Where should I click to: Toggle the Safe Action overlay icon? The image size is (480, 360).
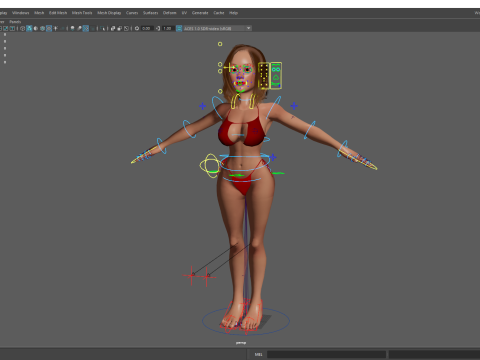pos(6,28)
